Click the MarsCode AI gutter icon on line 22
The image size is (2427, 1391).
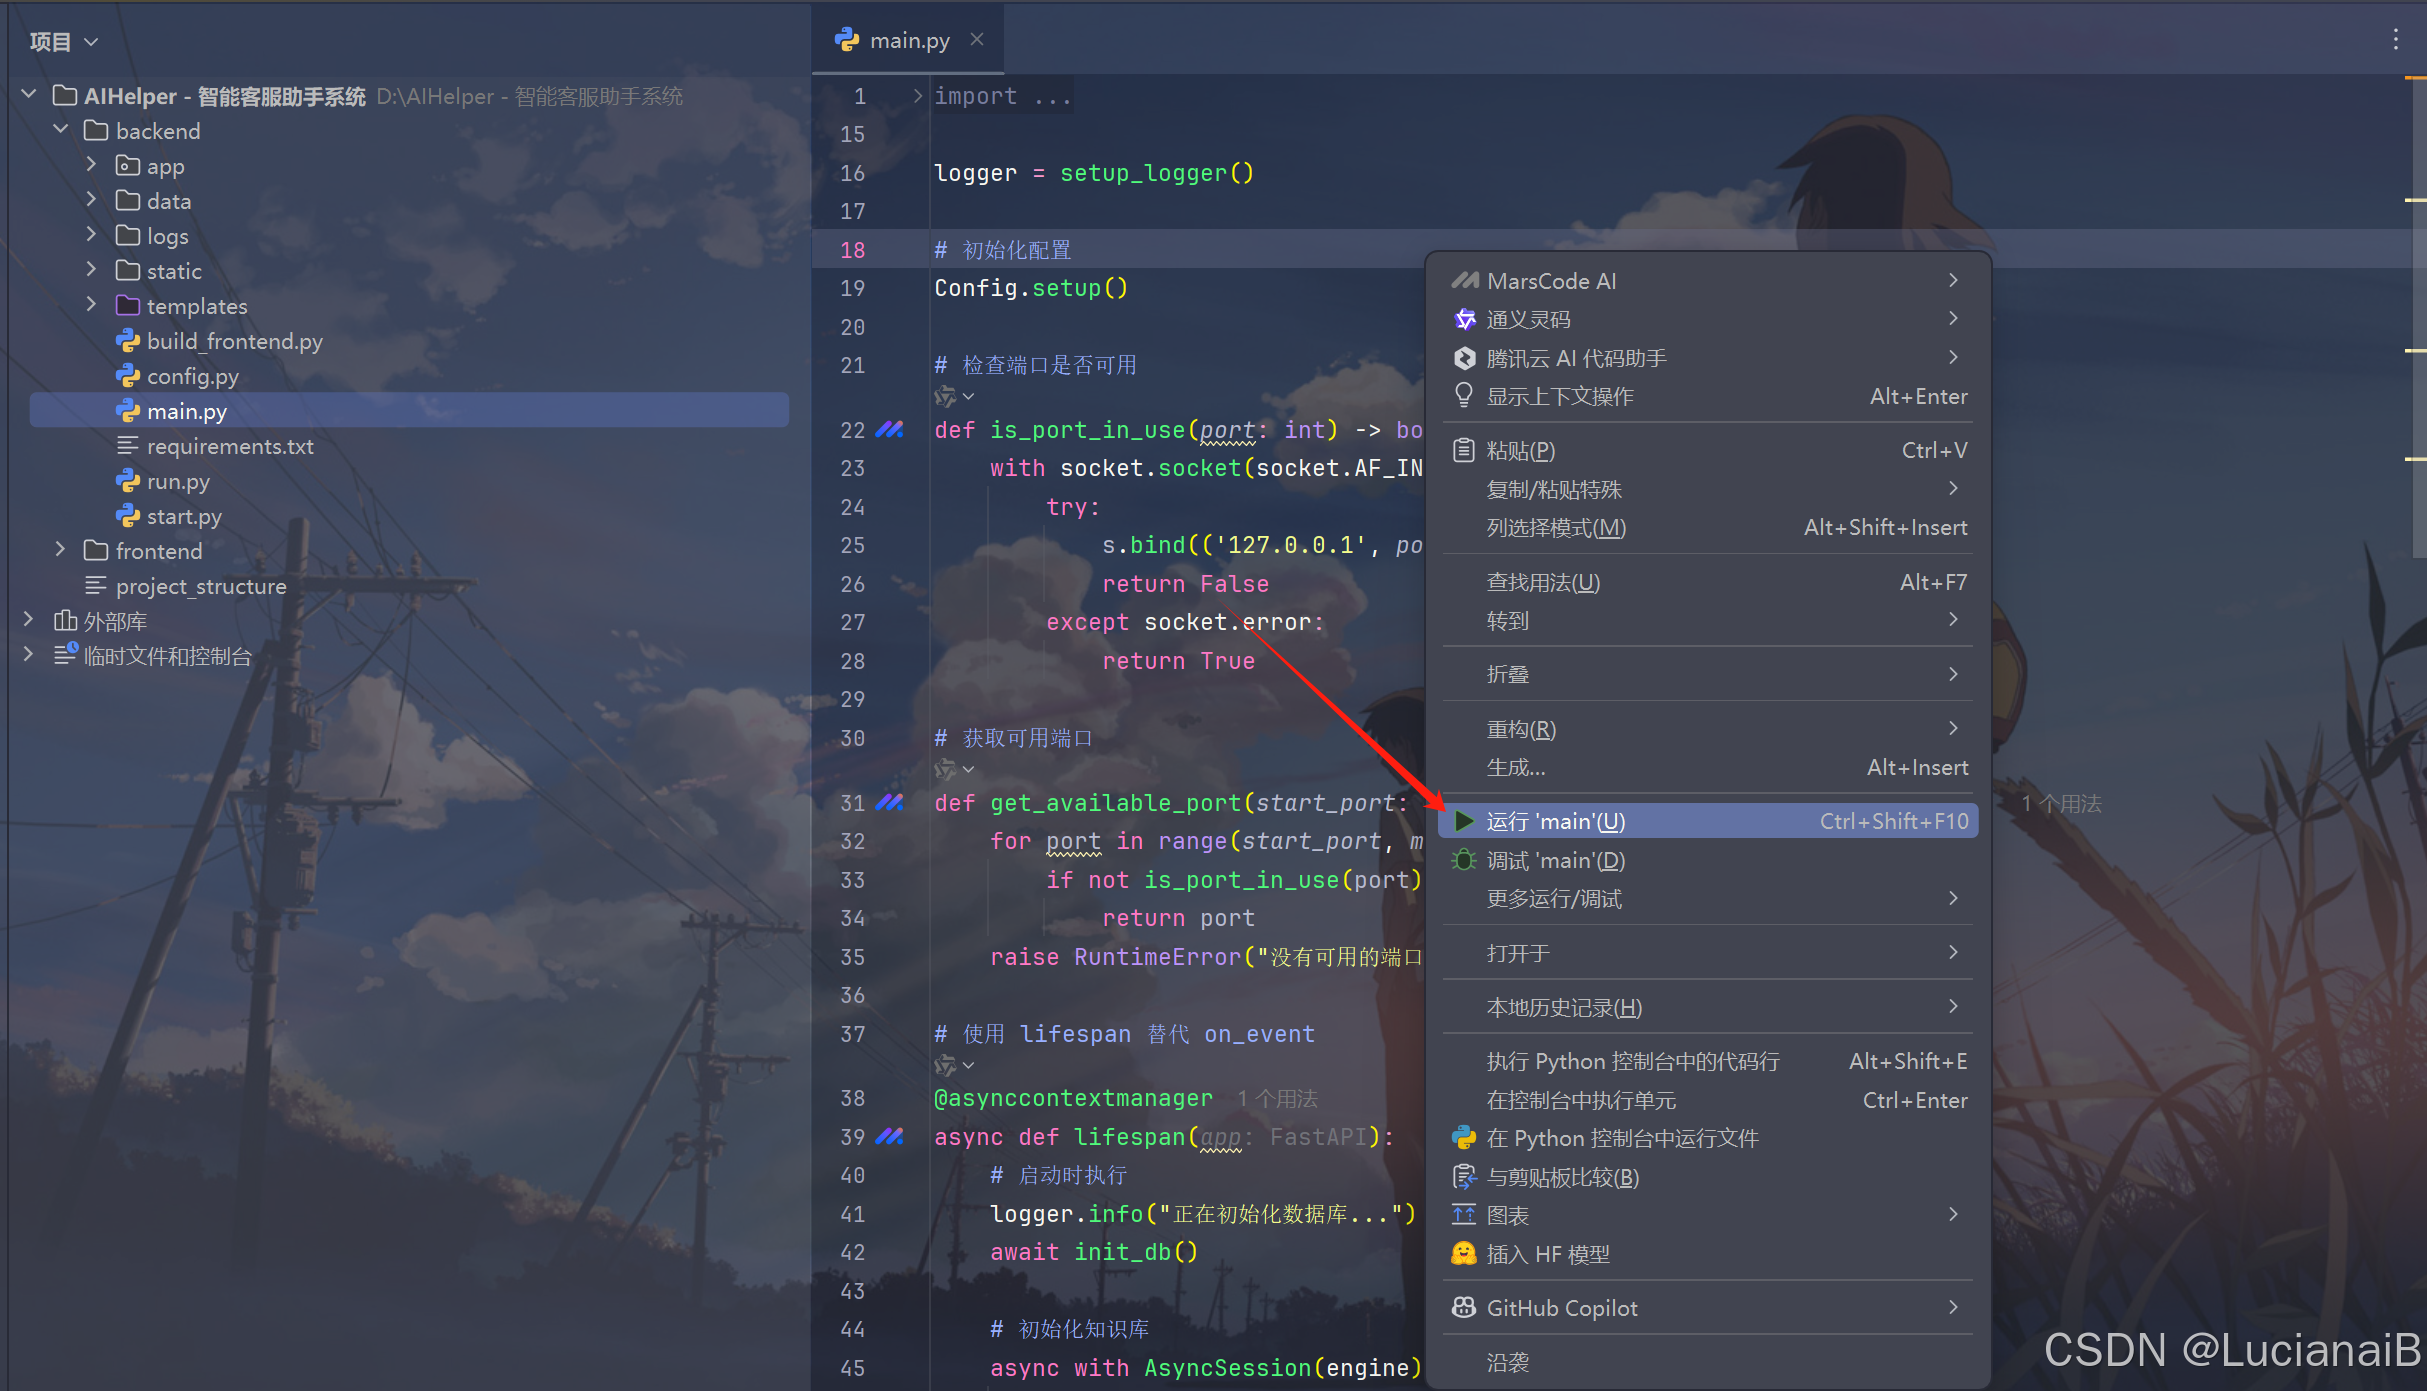(889, 430)
